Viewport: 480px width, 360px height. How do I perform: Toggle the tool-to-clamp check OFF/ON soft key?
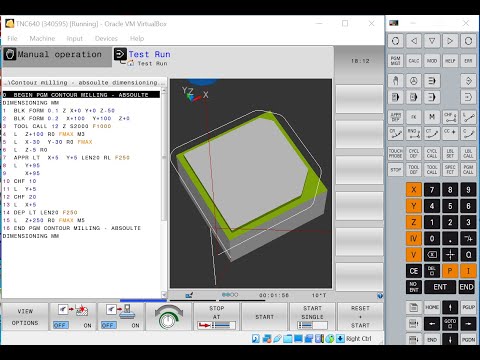click(x=120, y=317)
